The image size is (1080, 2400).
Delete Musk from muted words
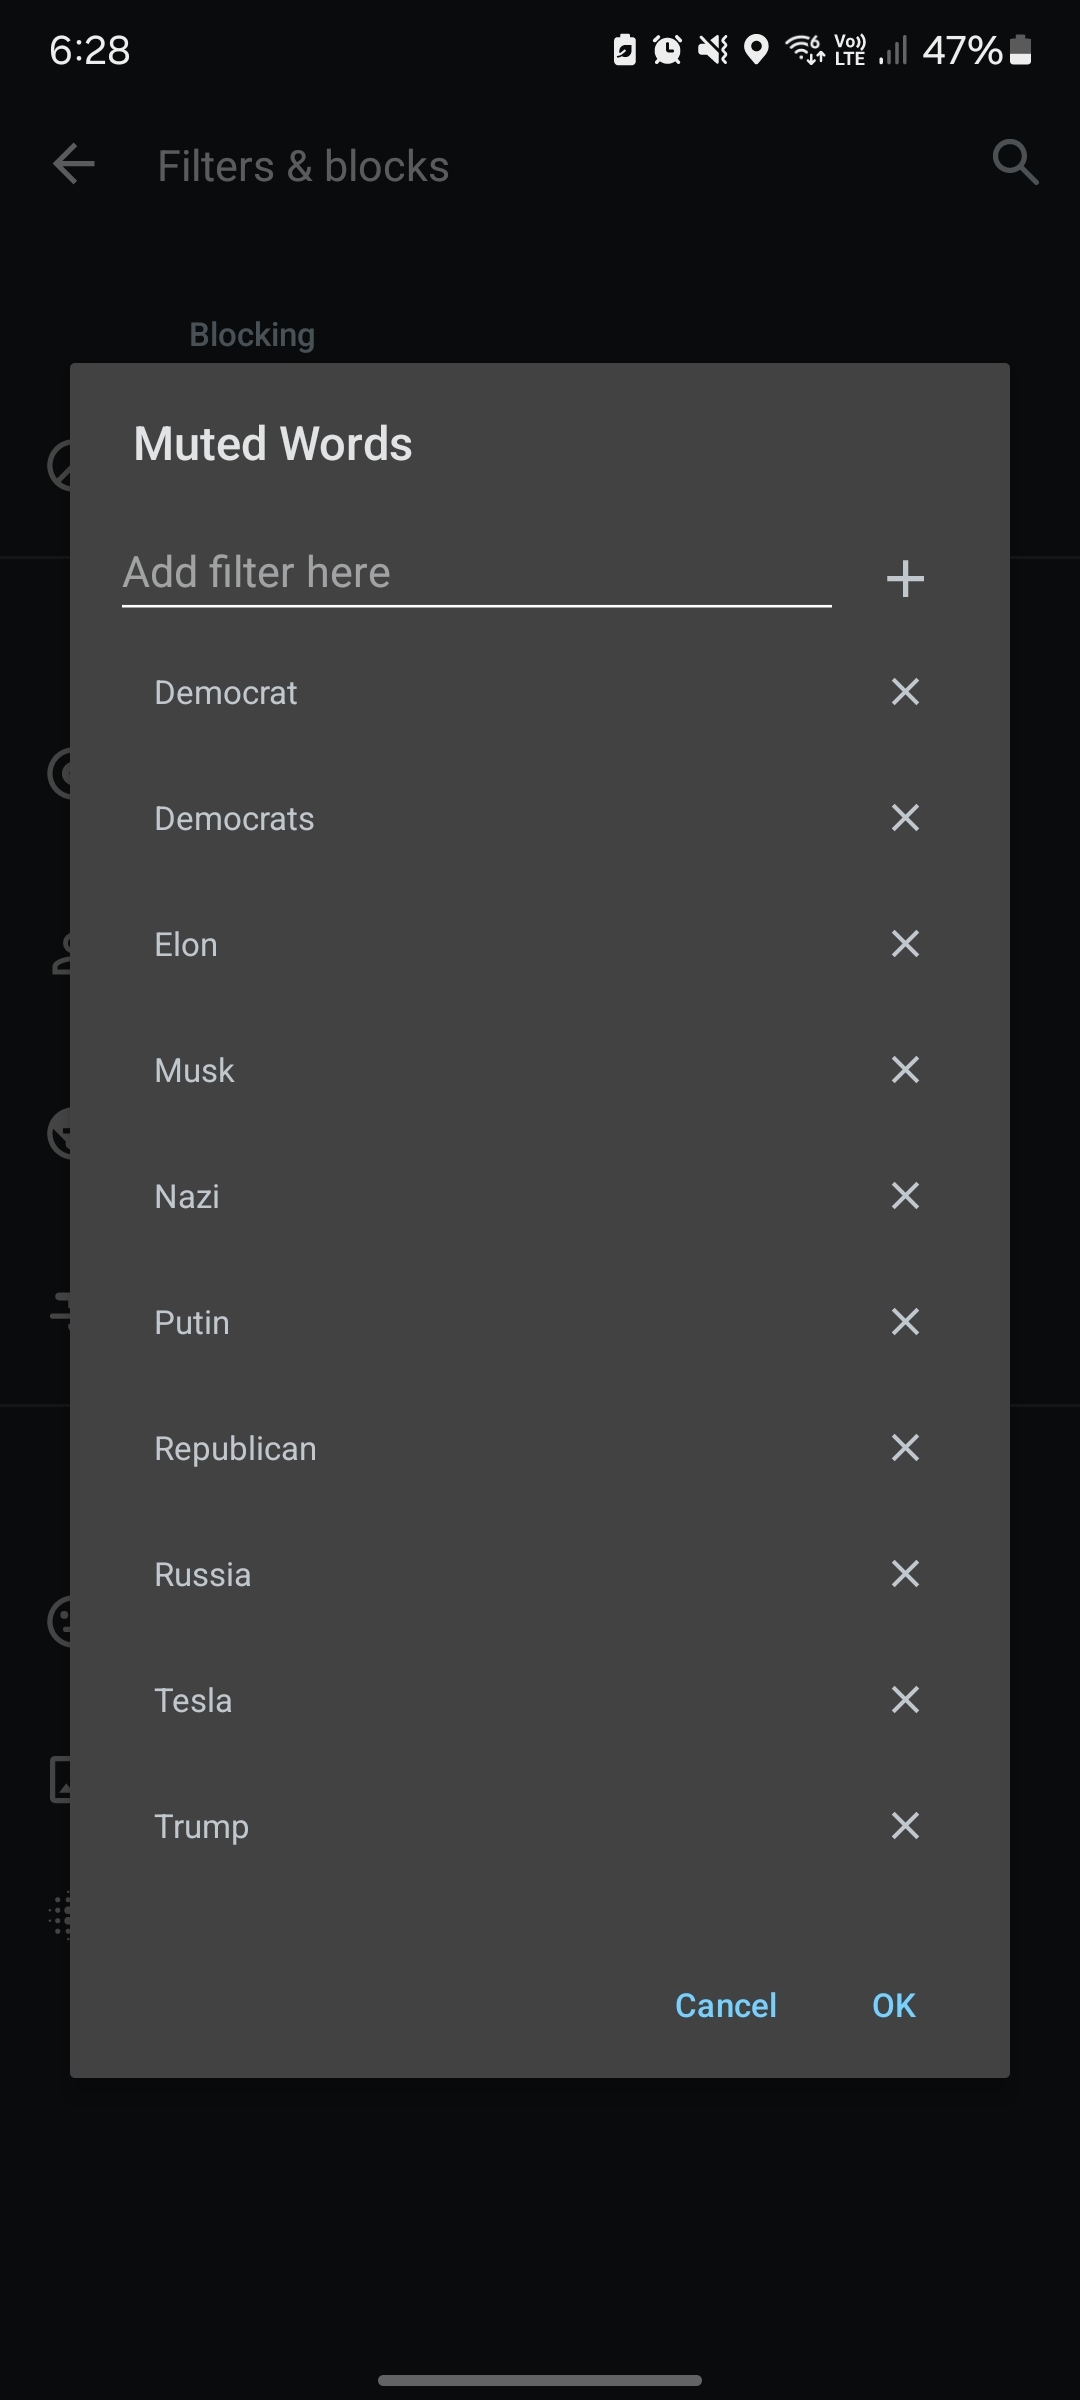coord(905,1070)
